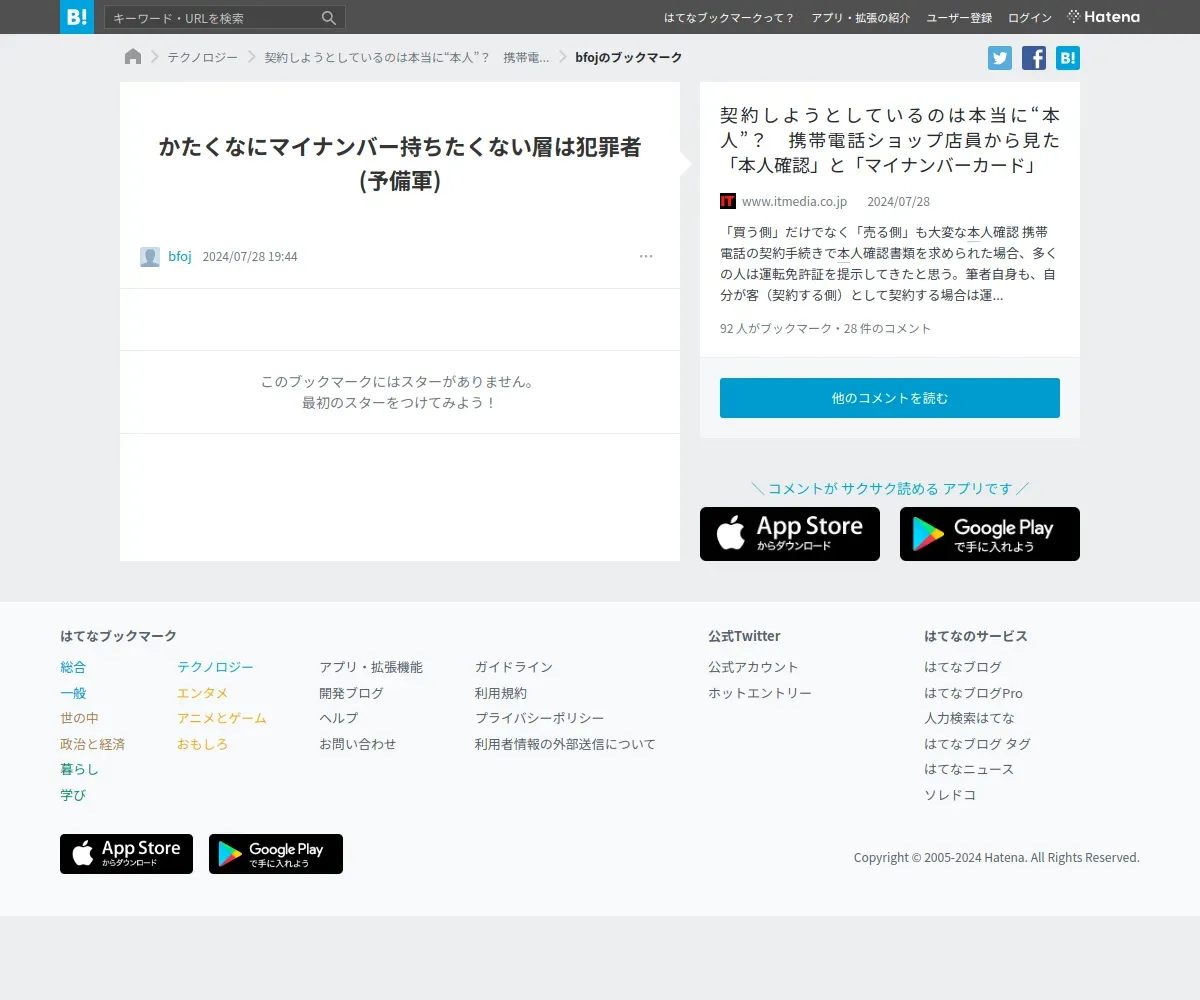Open 利用者情報の外部送信について link
The width and height of the screenshot is (1200, 1000).
(x=566, y=744)
